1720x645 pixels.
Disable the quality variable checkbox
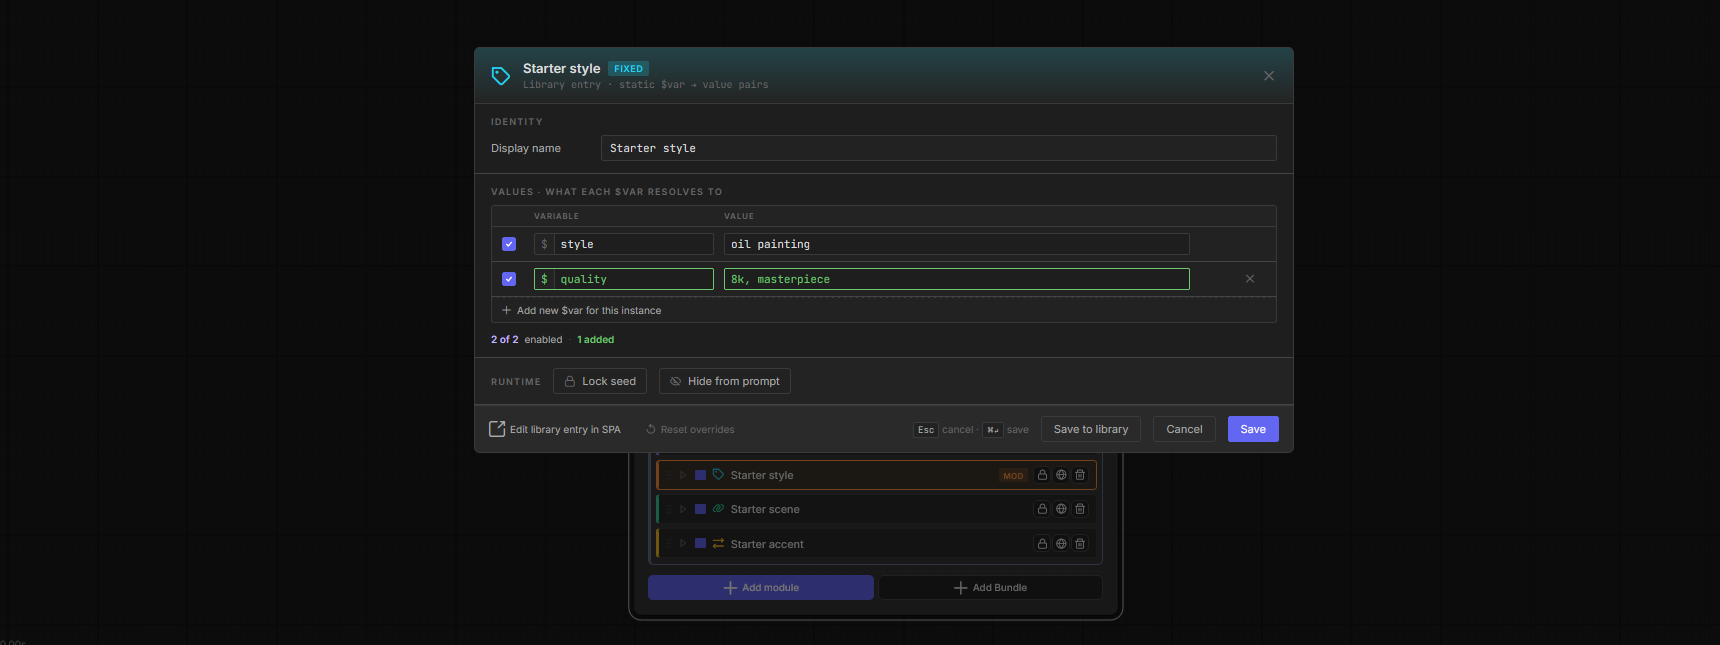click(x=509, y=279)
